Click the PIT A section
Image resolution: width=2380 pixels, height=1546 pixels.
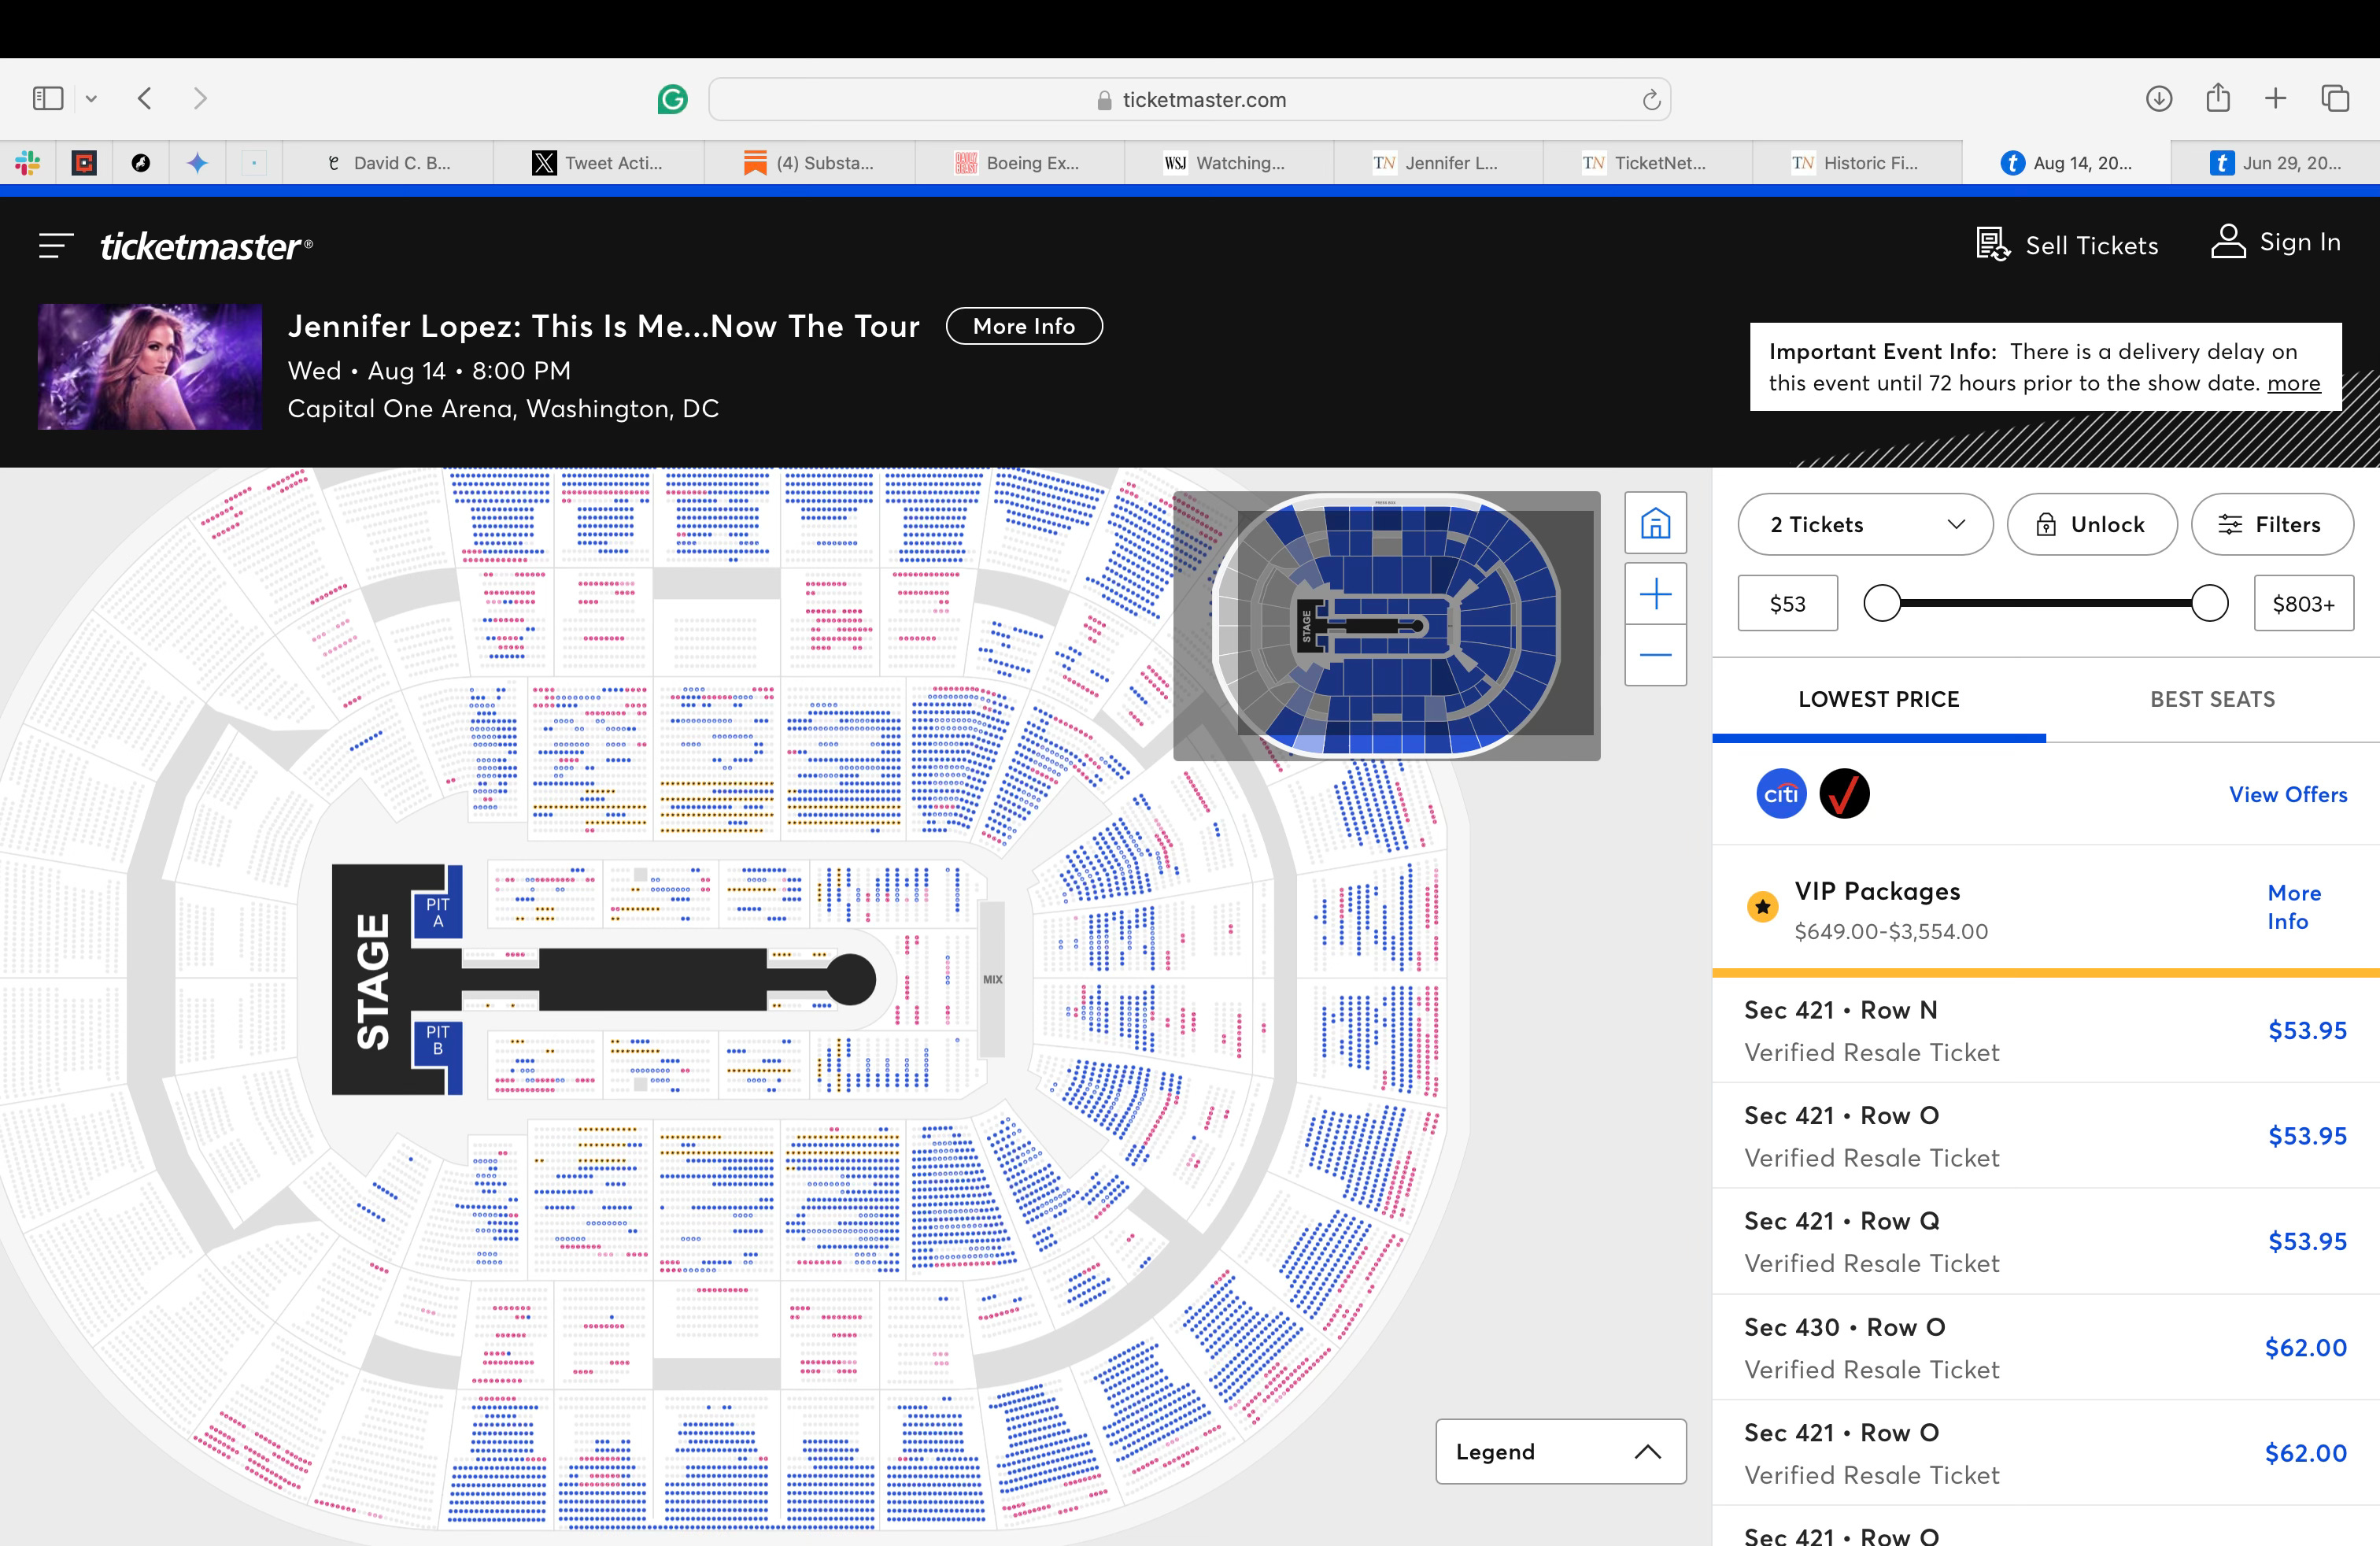pos(438,912)
